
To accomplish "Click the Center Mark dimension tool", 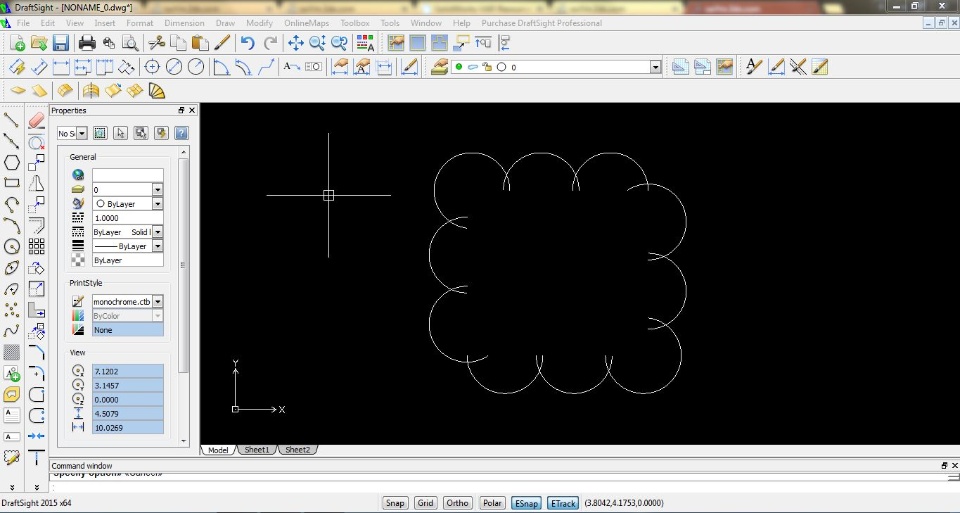I will click(x=152, y=67).
